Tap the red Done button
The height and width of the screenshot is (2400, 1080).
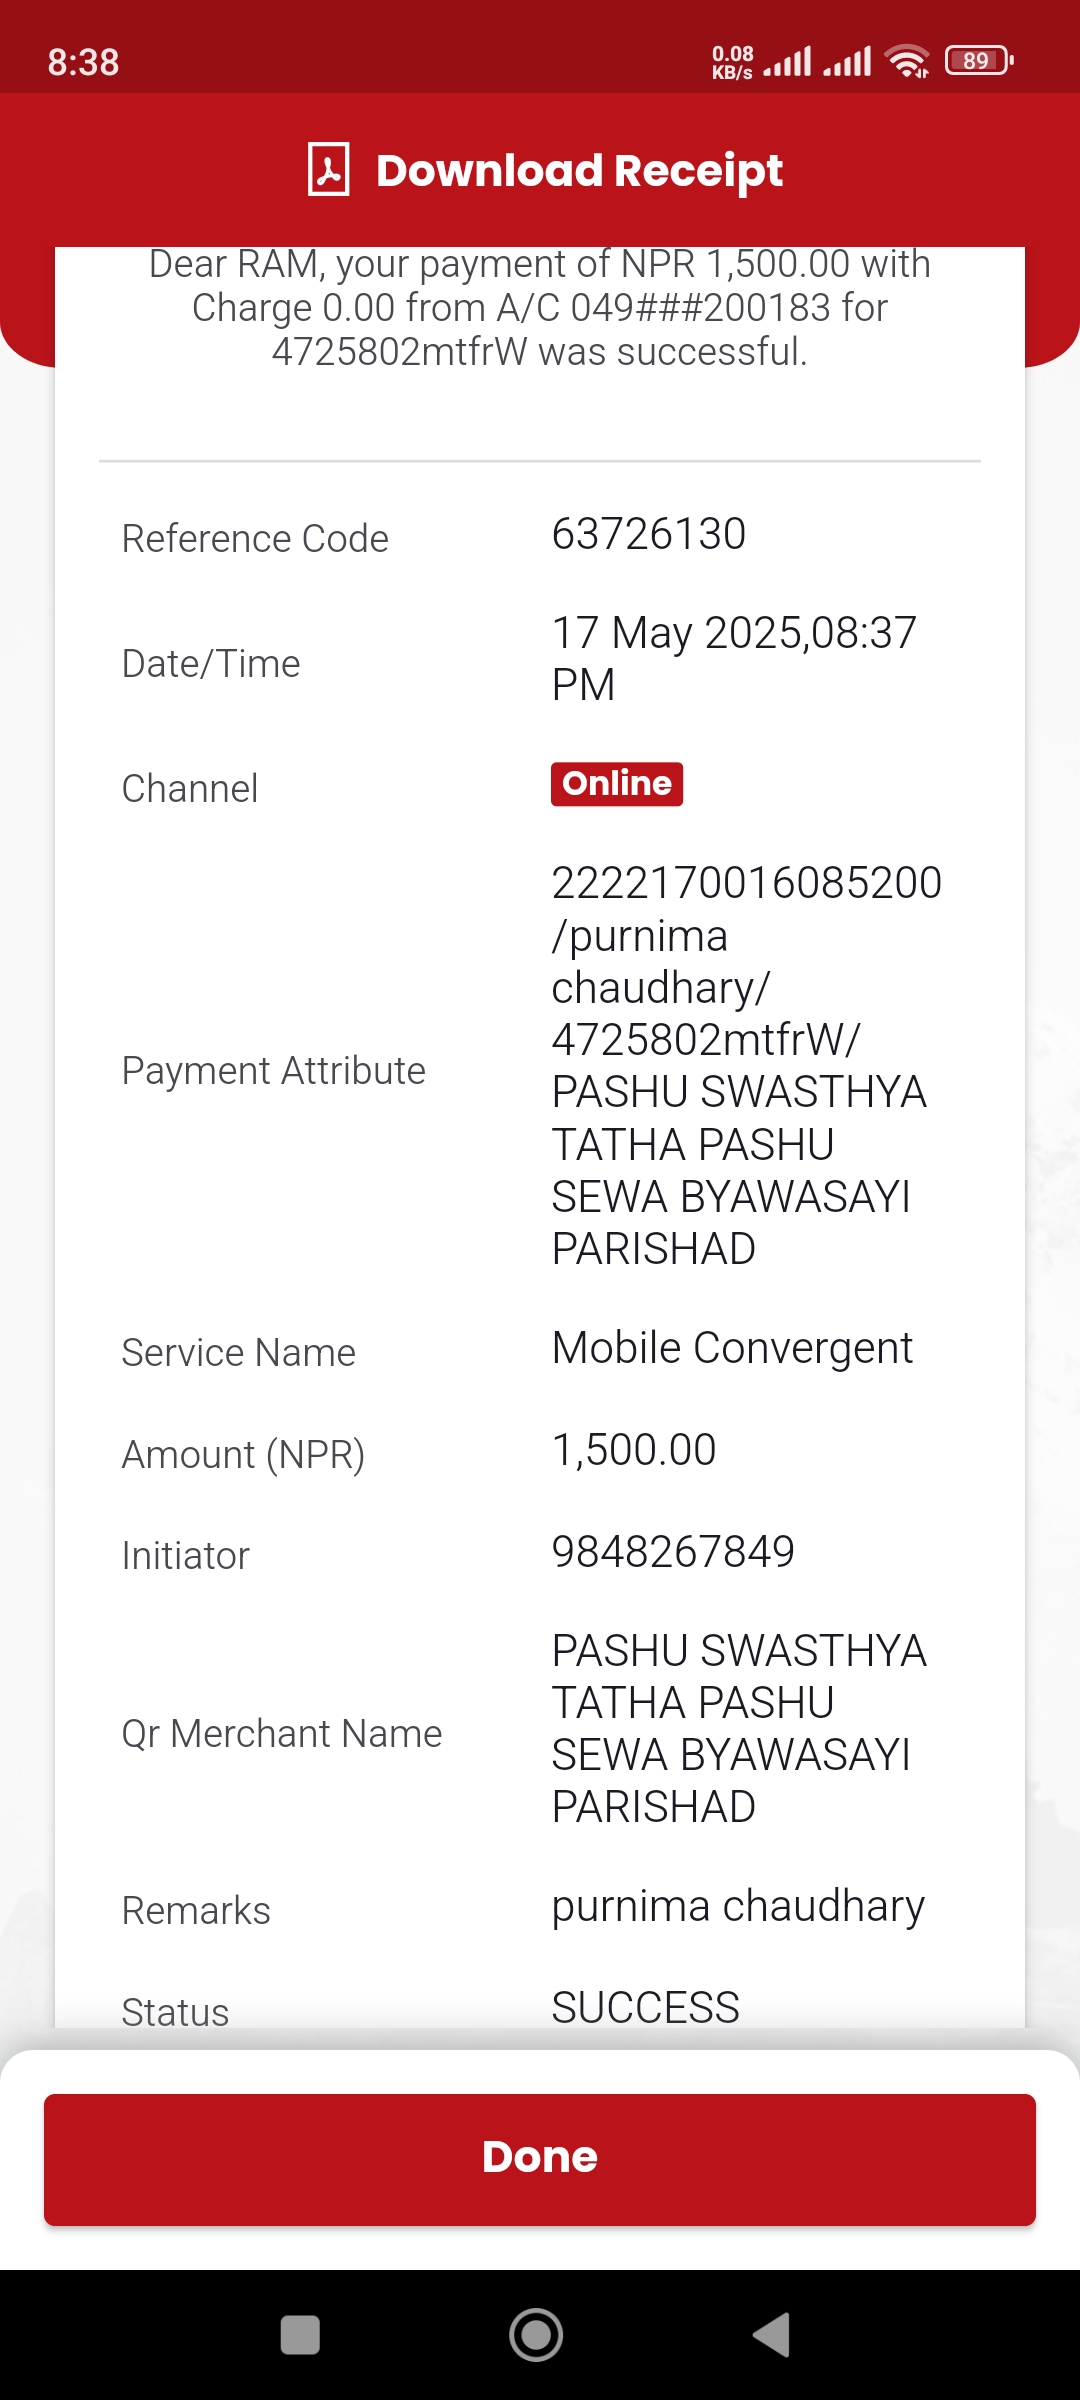click(540, 2160)
